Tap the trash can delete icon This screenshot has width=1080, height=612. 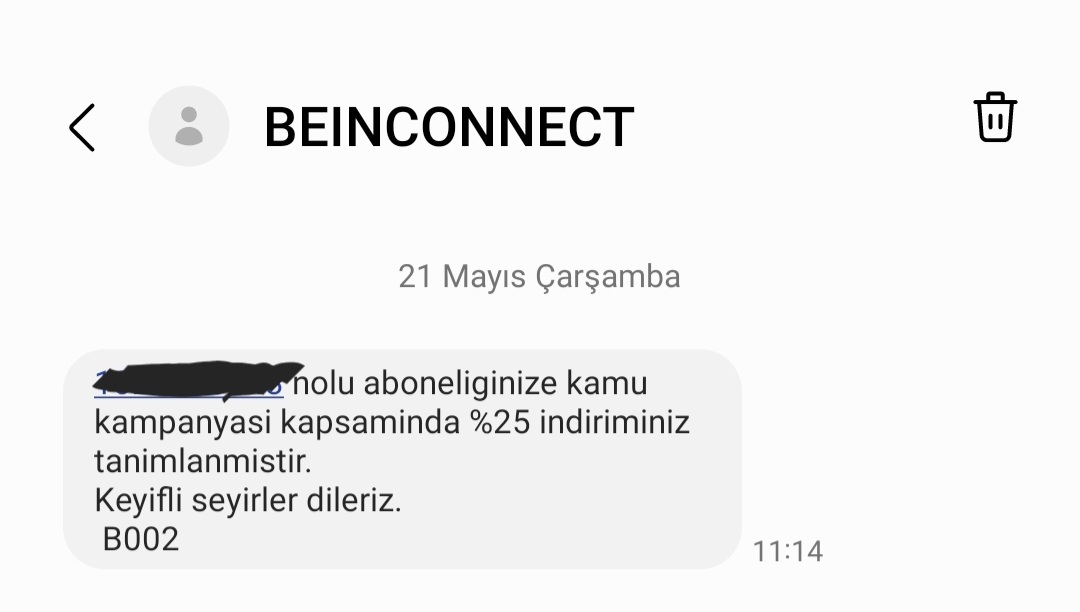click(995, 117)
